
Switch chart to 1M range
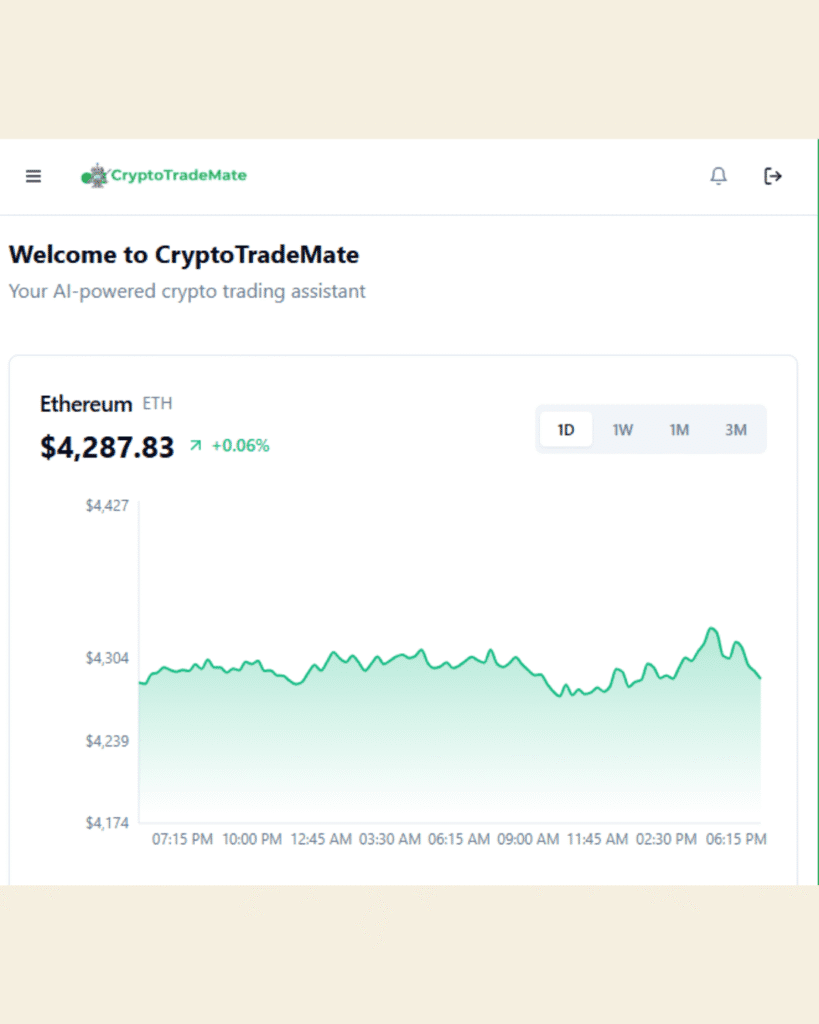click(x=679, y=430)
